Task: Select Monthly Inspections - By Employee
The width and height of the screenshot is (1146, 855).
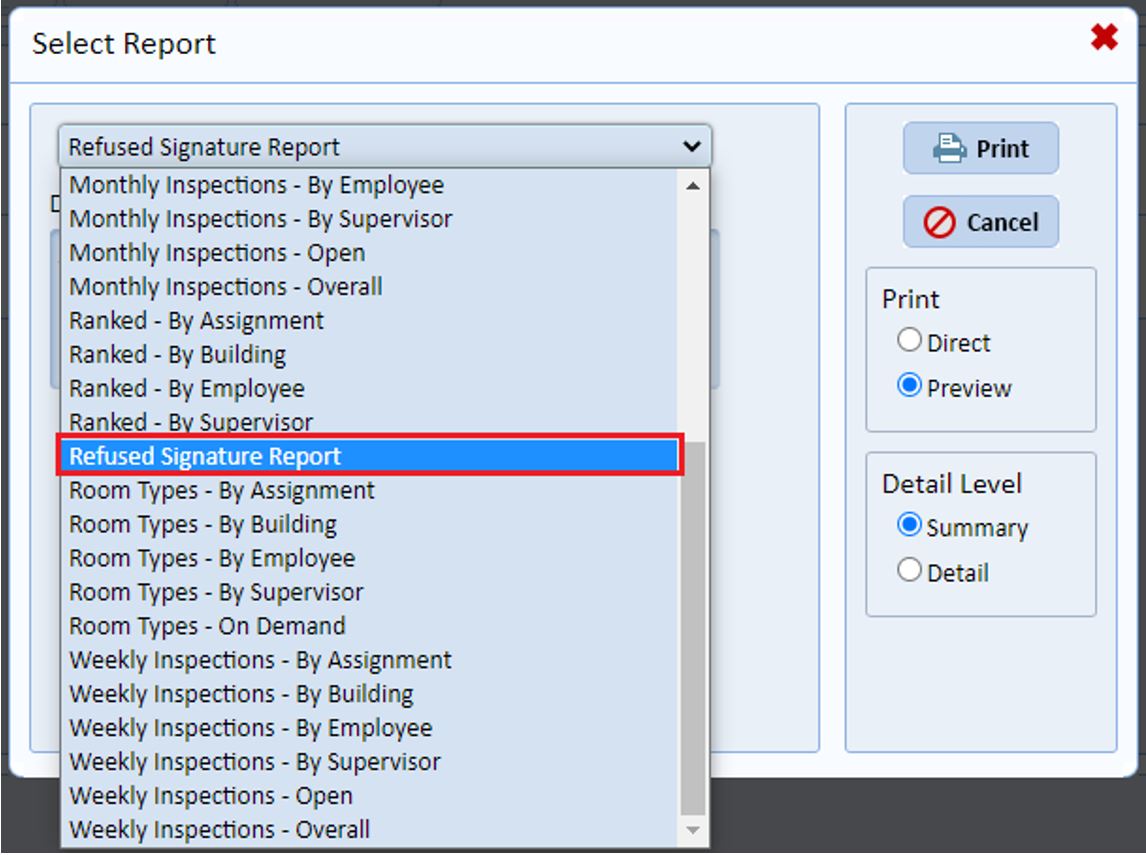Action: click(x=256, y=185)
